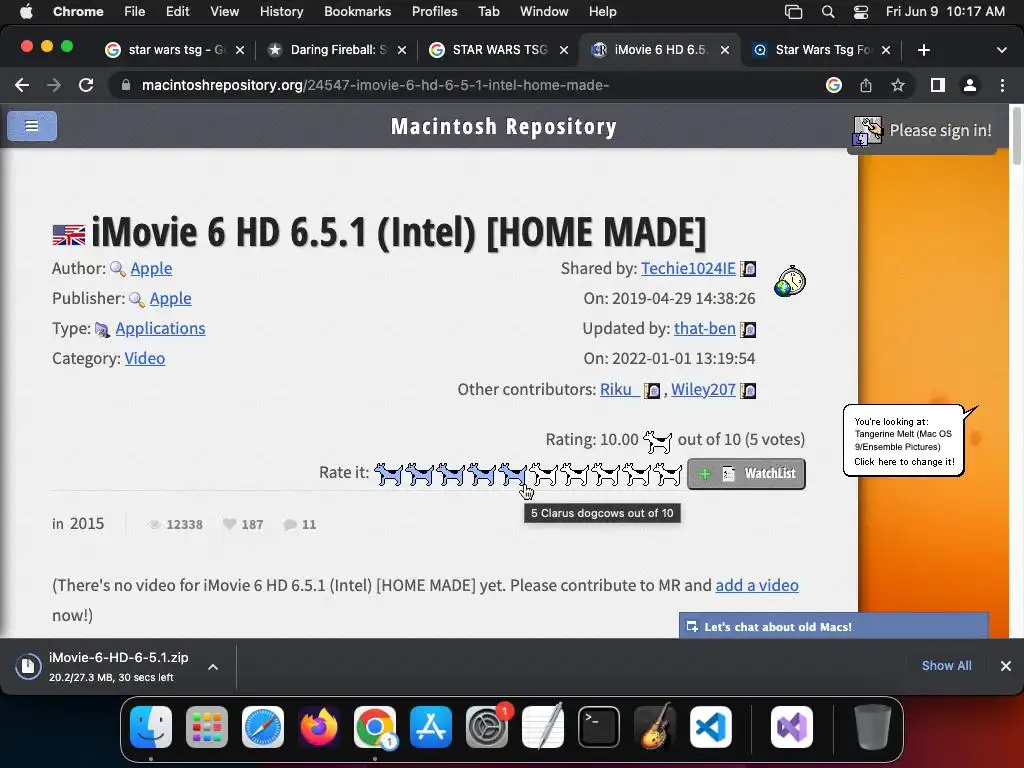Open the Apple menu

[26, 12]
